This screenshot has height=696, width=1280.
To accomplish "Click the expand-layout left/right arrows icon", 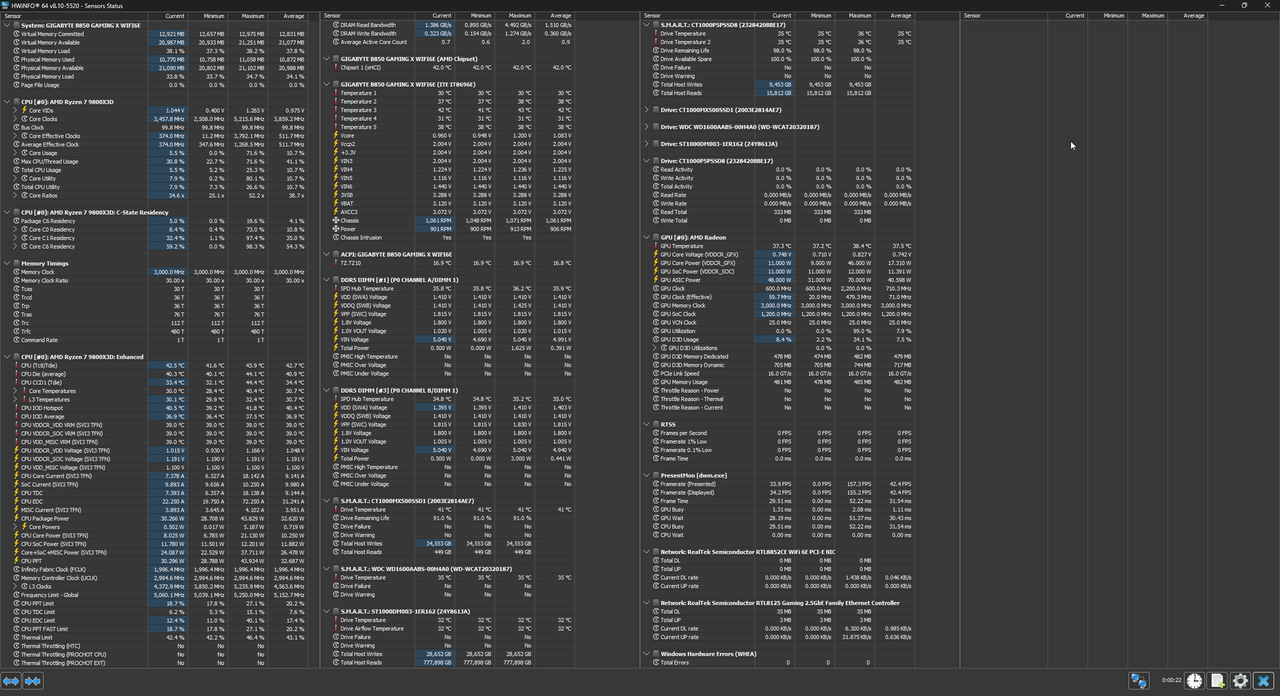I will pos(11,681).
